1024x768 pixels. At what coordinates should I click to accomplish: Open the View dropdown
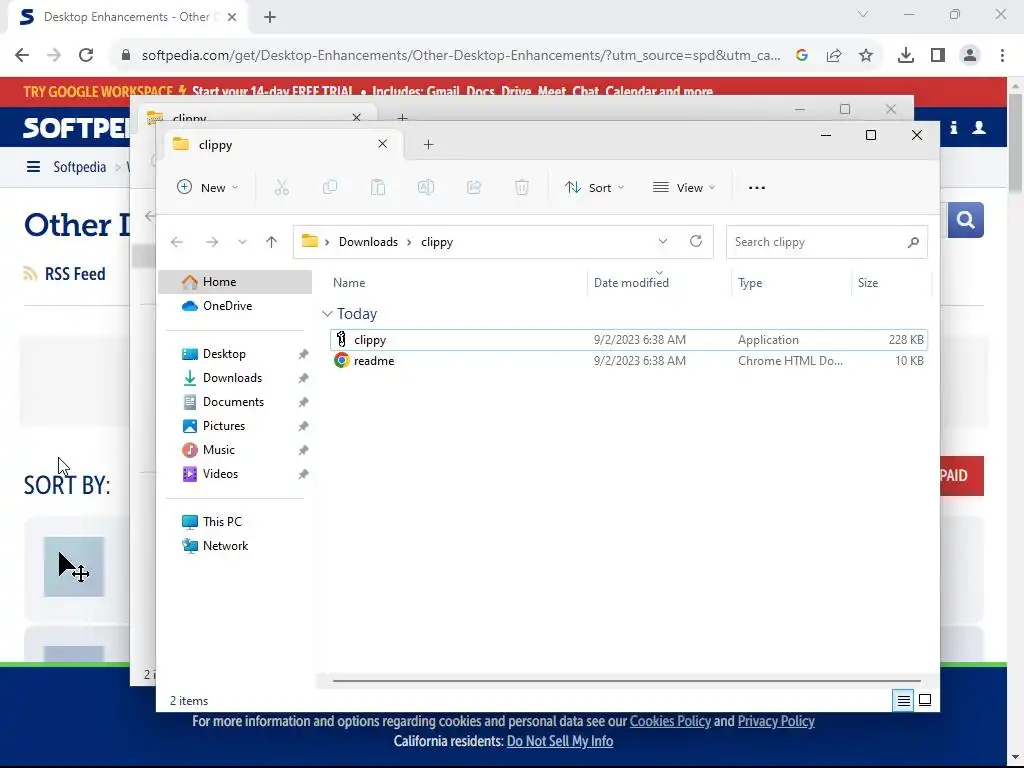pyautogui.click(x=684, y=188)
